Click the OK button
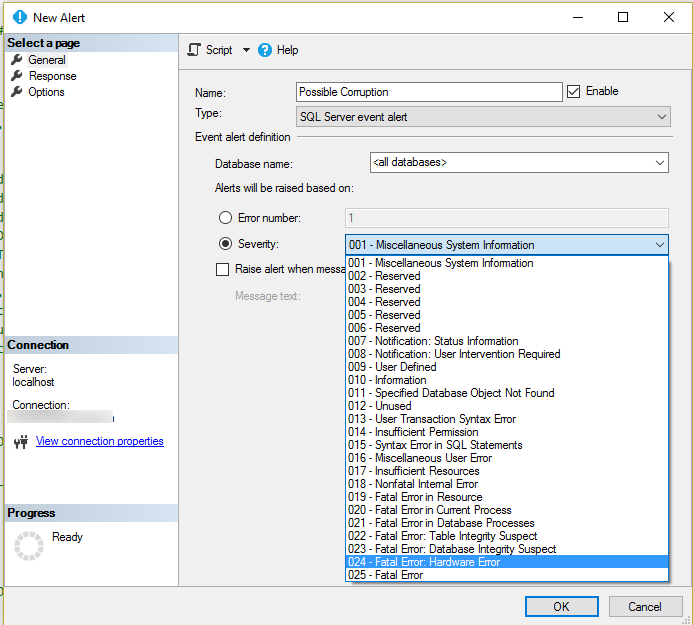 click(561, 606)
